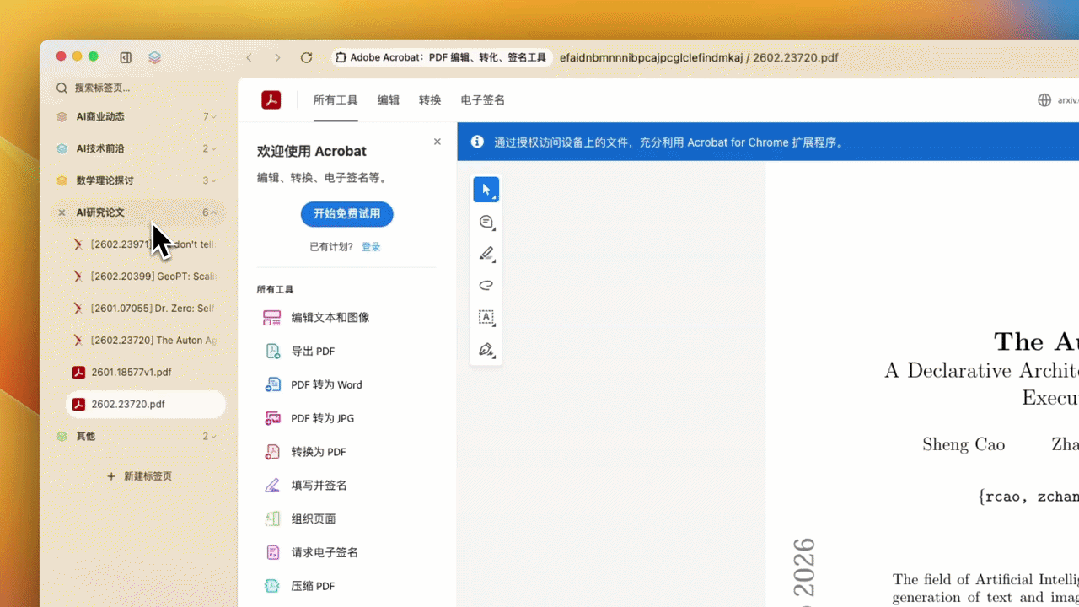Switch to the 转换 tab
1079x607 pixels.
430,100
